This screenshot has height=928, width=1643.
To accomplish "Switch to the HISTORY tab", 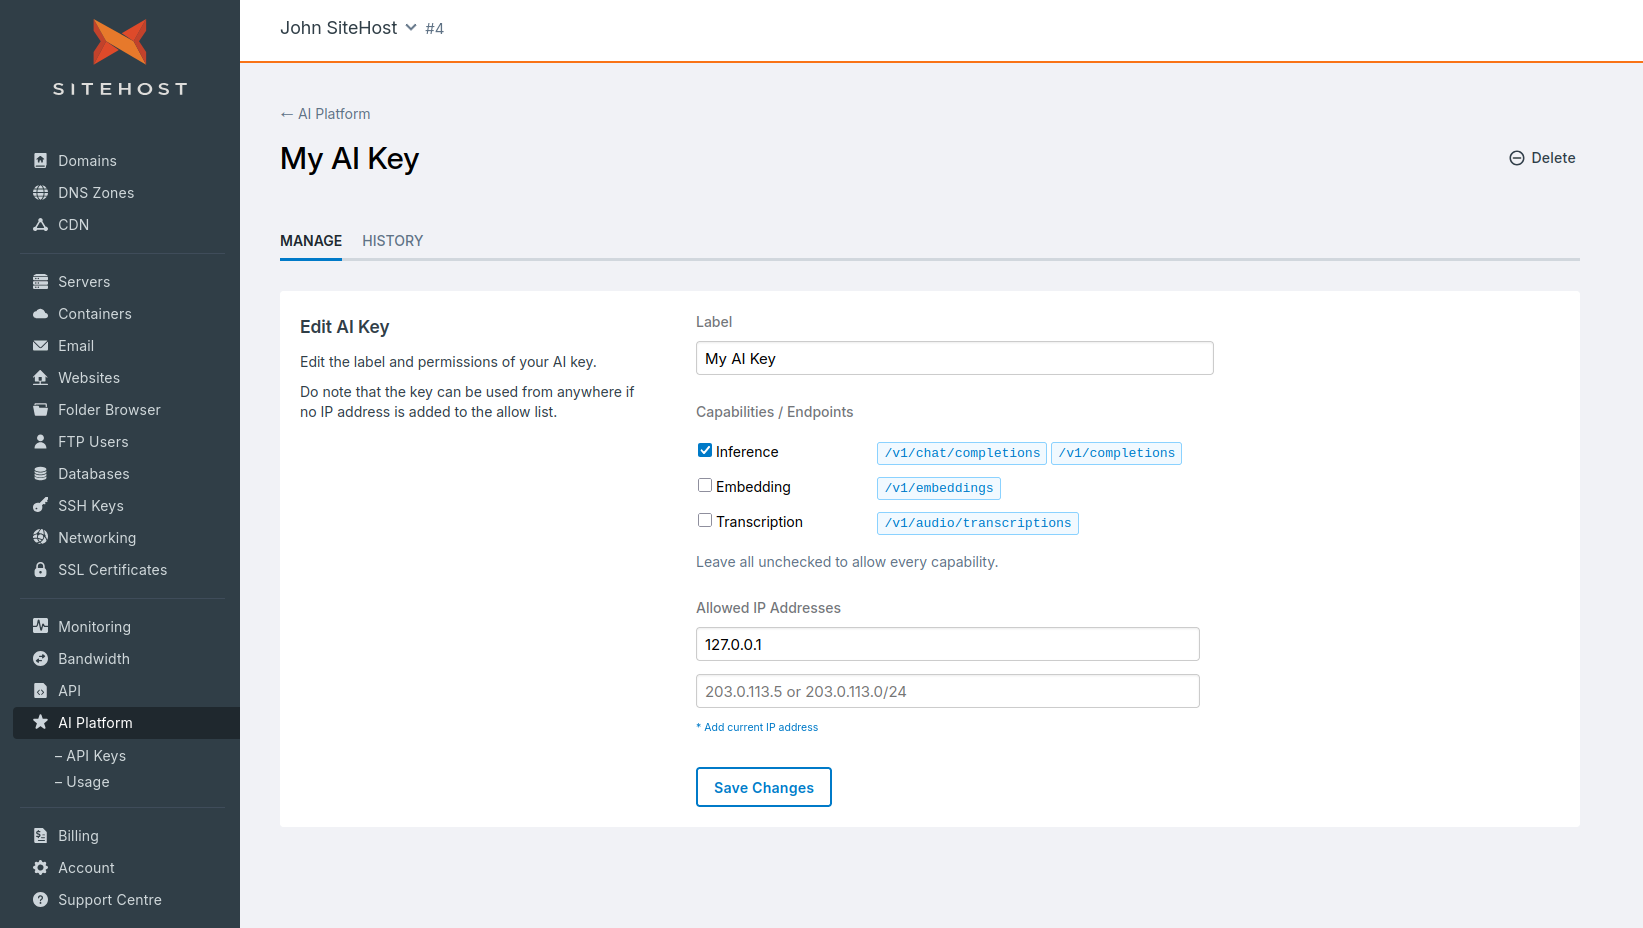I will [x=392, y=241].
